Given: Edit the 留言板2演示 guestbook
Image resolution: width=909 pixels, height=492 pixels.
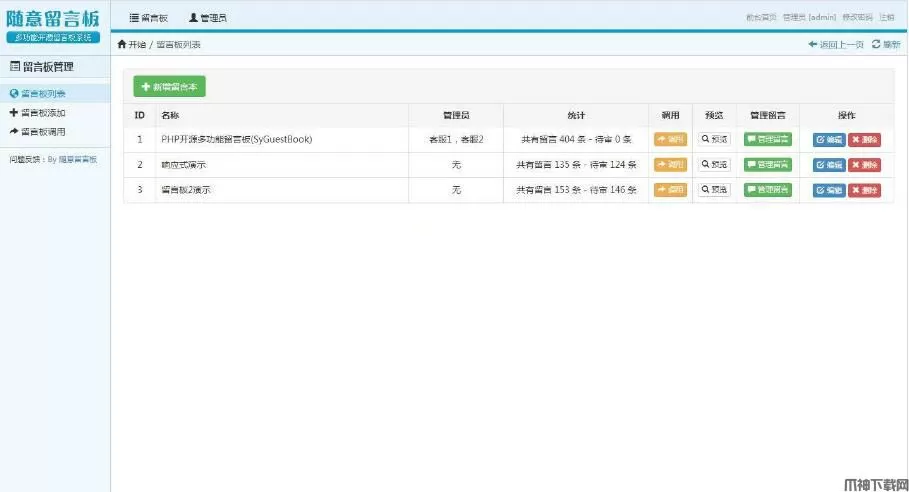Looking at the screenshot, I should pos(829,189).
